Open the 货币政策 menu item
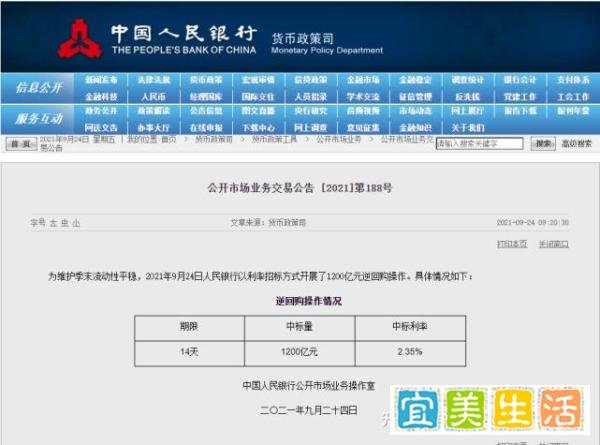Image resolution: width=600 pixels, height=445 pixels. [x=206, y=80]
